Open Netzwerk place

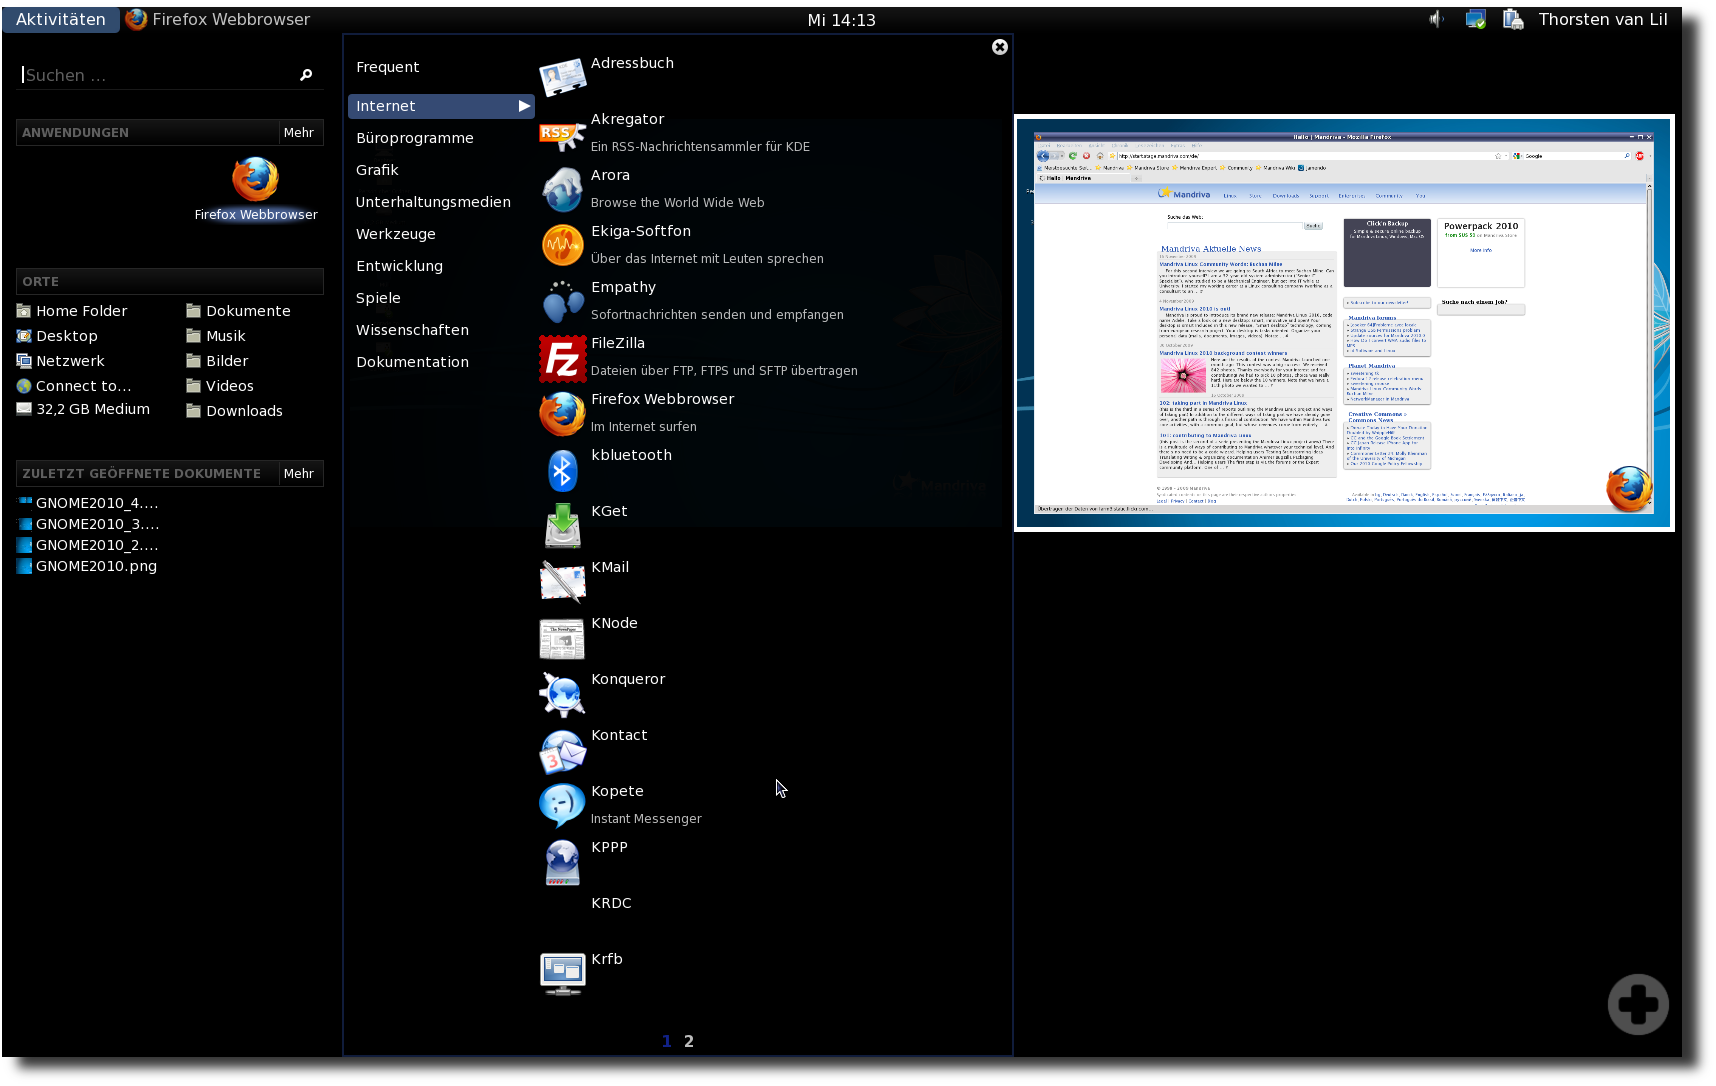60,361
